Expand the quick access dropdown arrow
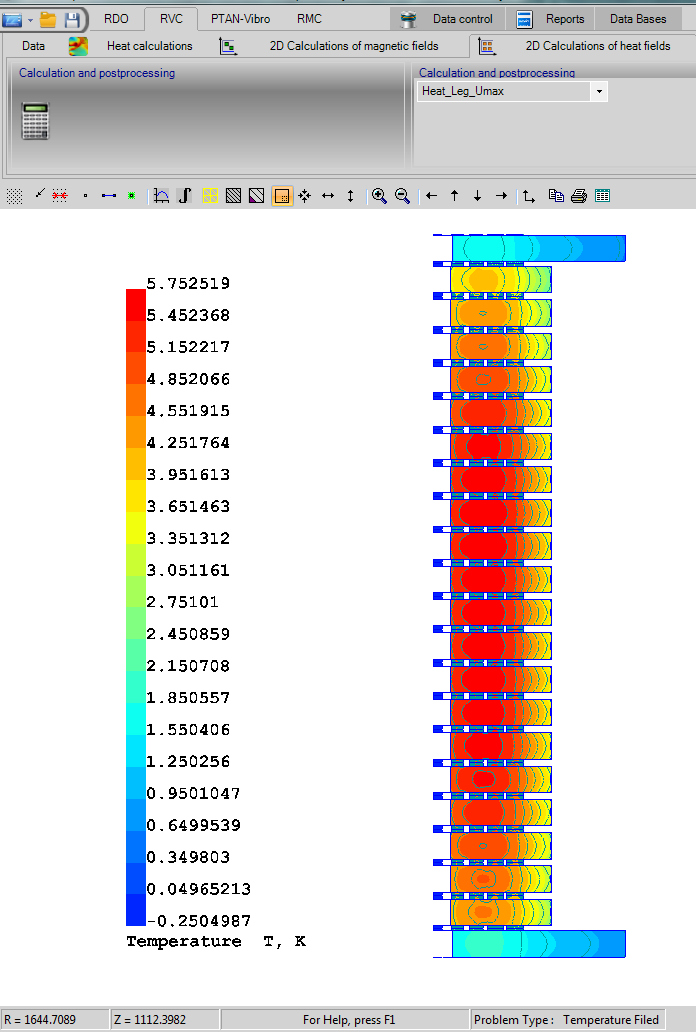This screenshot has width=696, height=1032. [30, 20]
